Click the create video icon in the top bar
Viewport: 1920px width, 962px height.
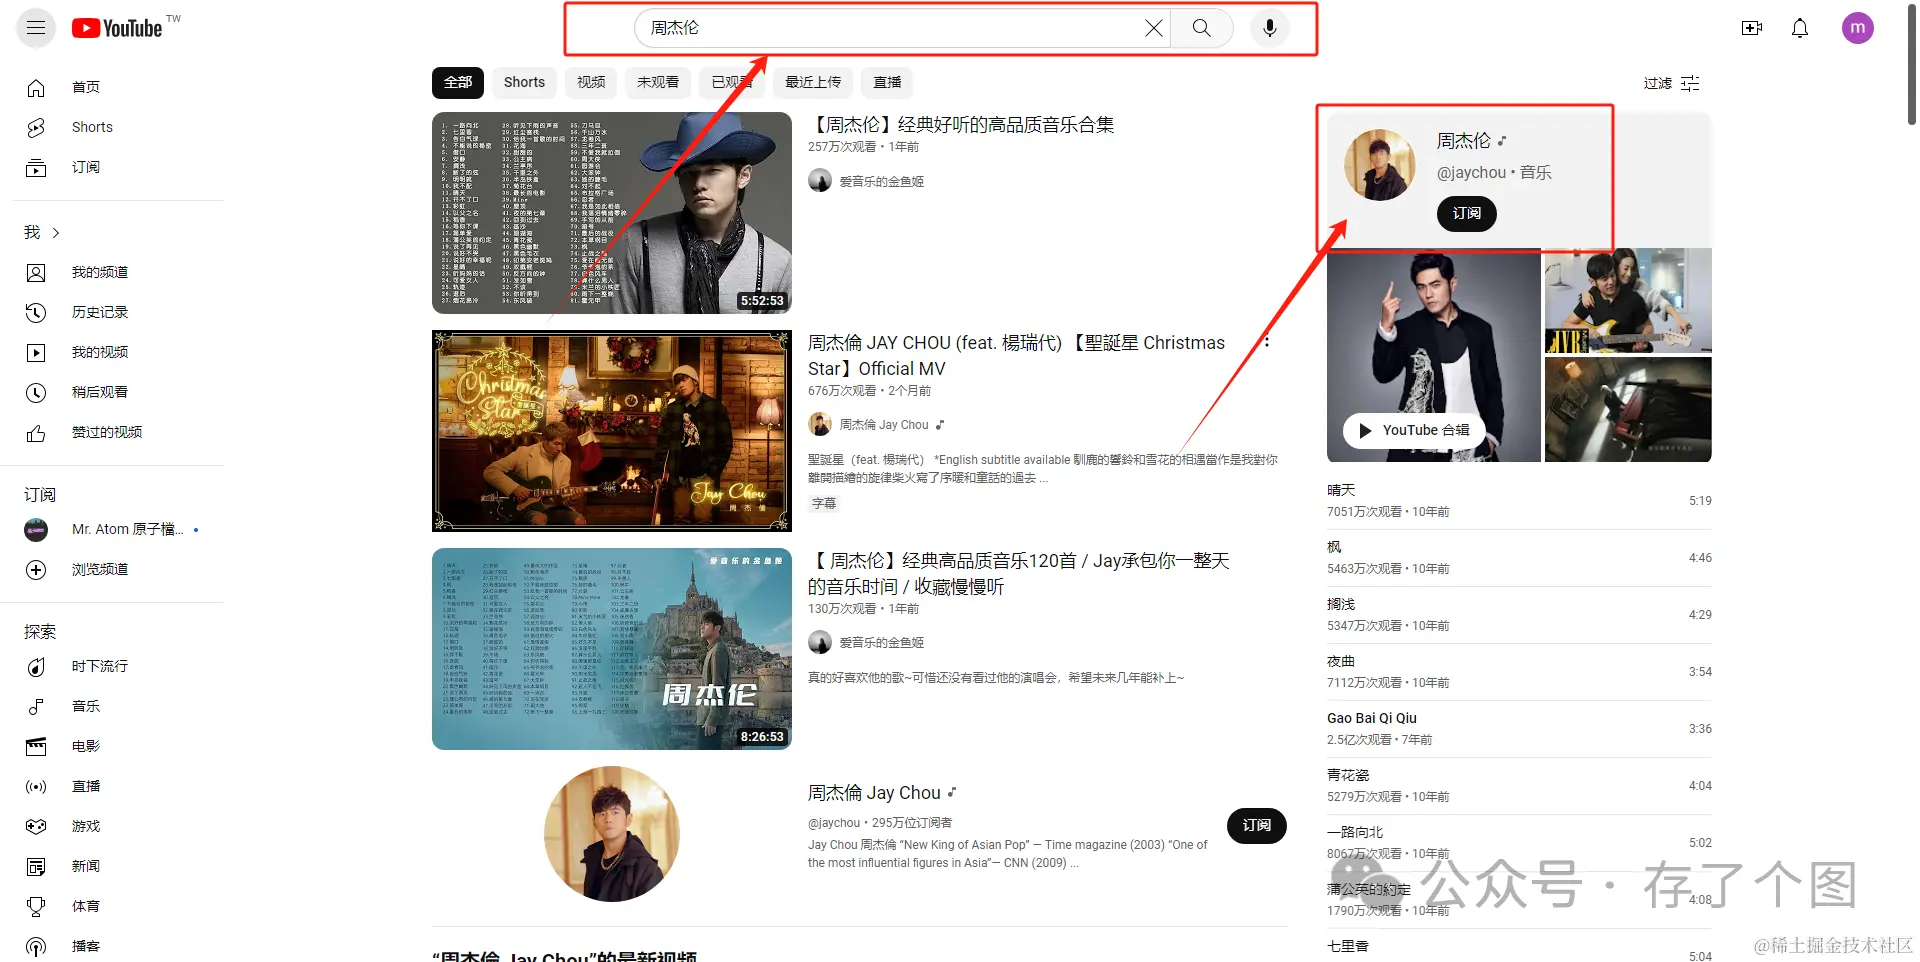click(1752, 28)
